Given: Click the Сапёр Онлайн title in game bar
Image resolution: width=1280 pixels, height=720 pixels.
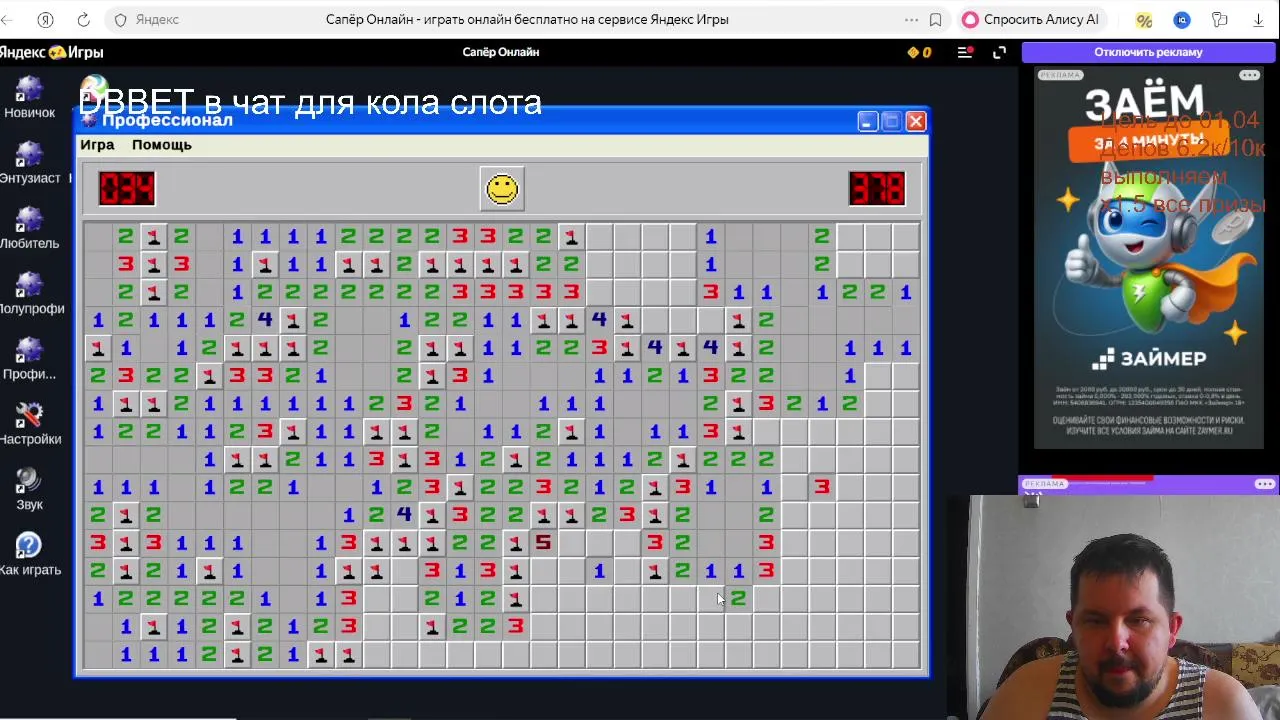Looking at the screenshot, I should coord(501,52).
